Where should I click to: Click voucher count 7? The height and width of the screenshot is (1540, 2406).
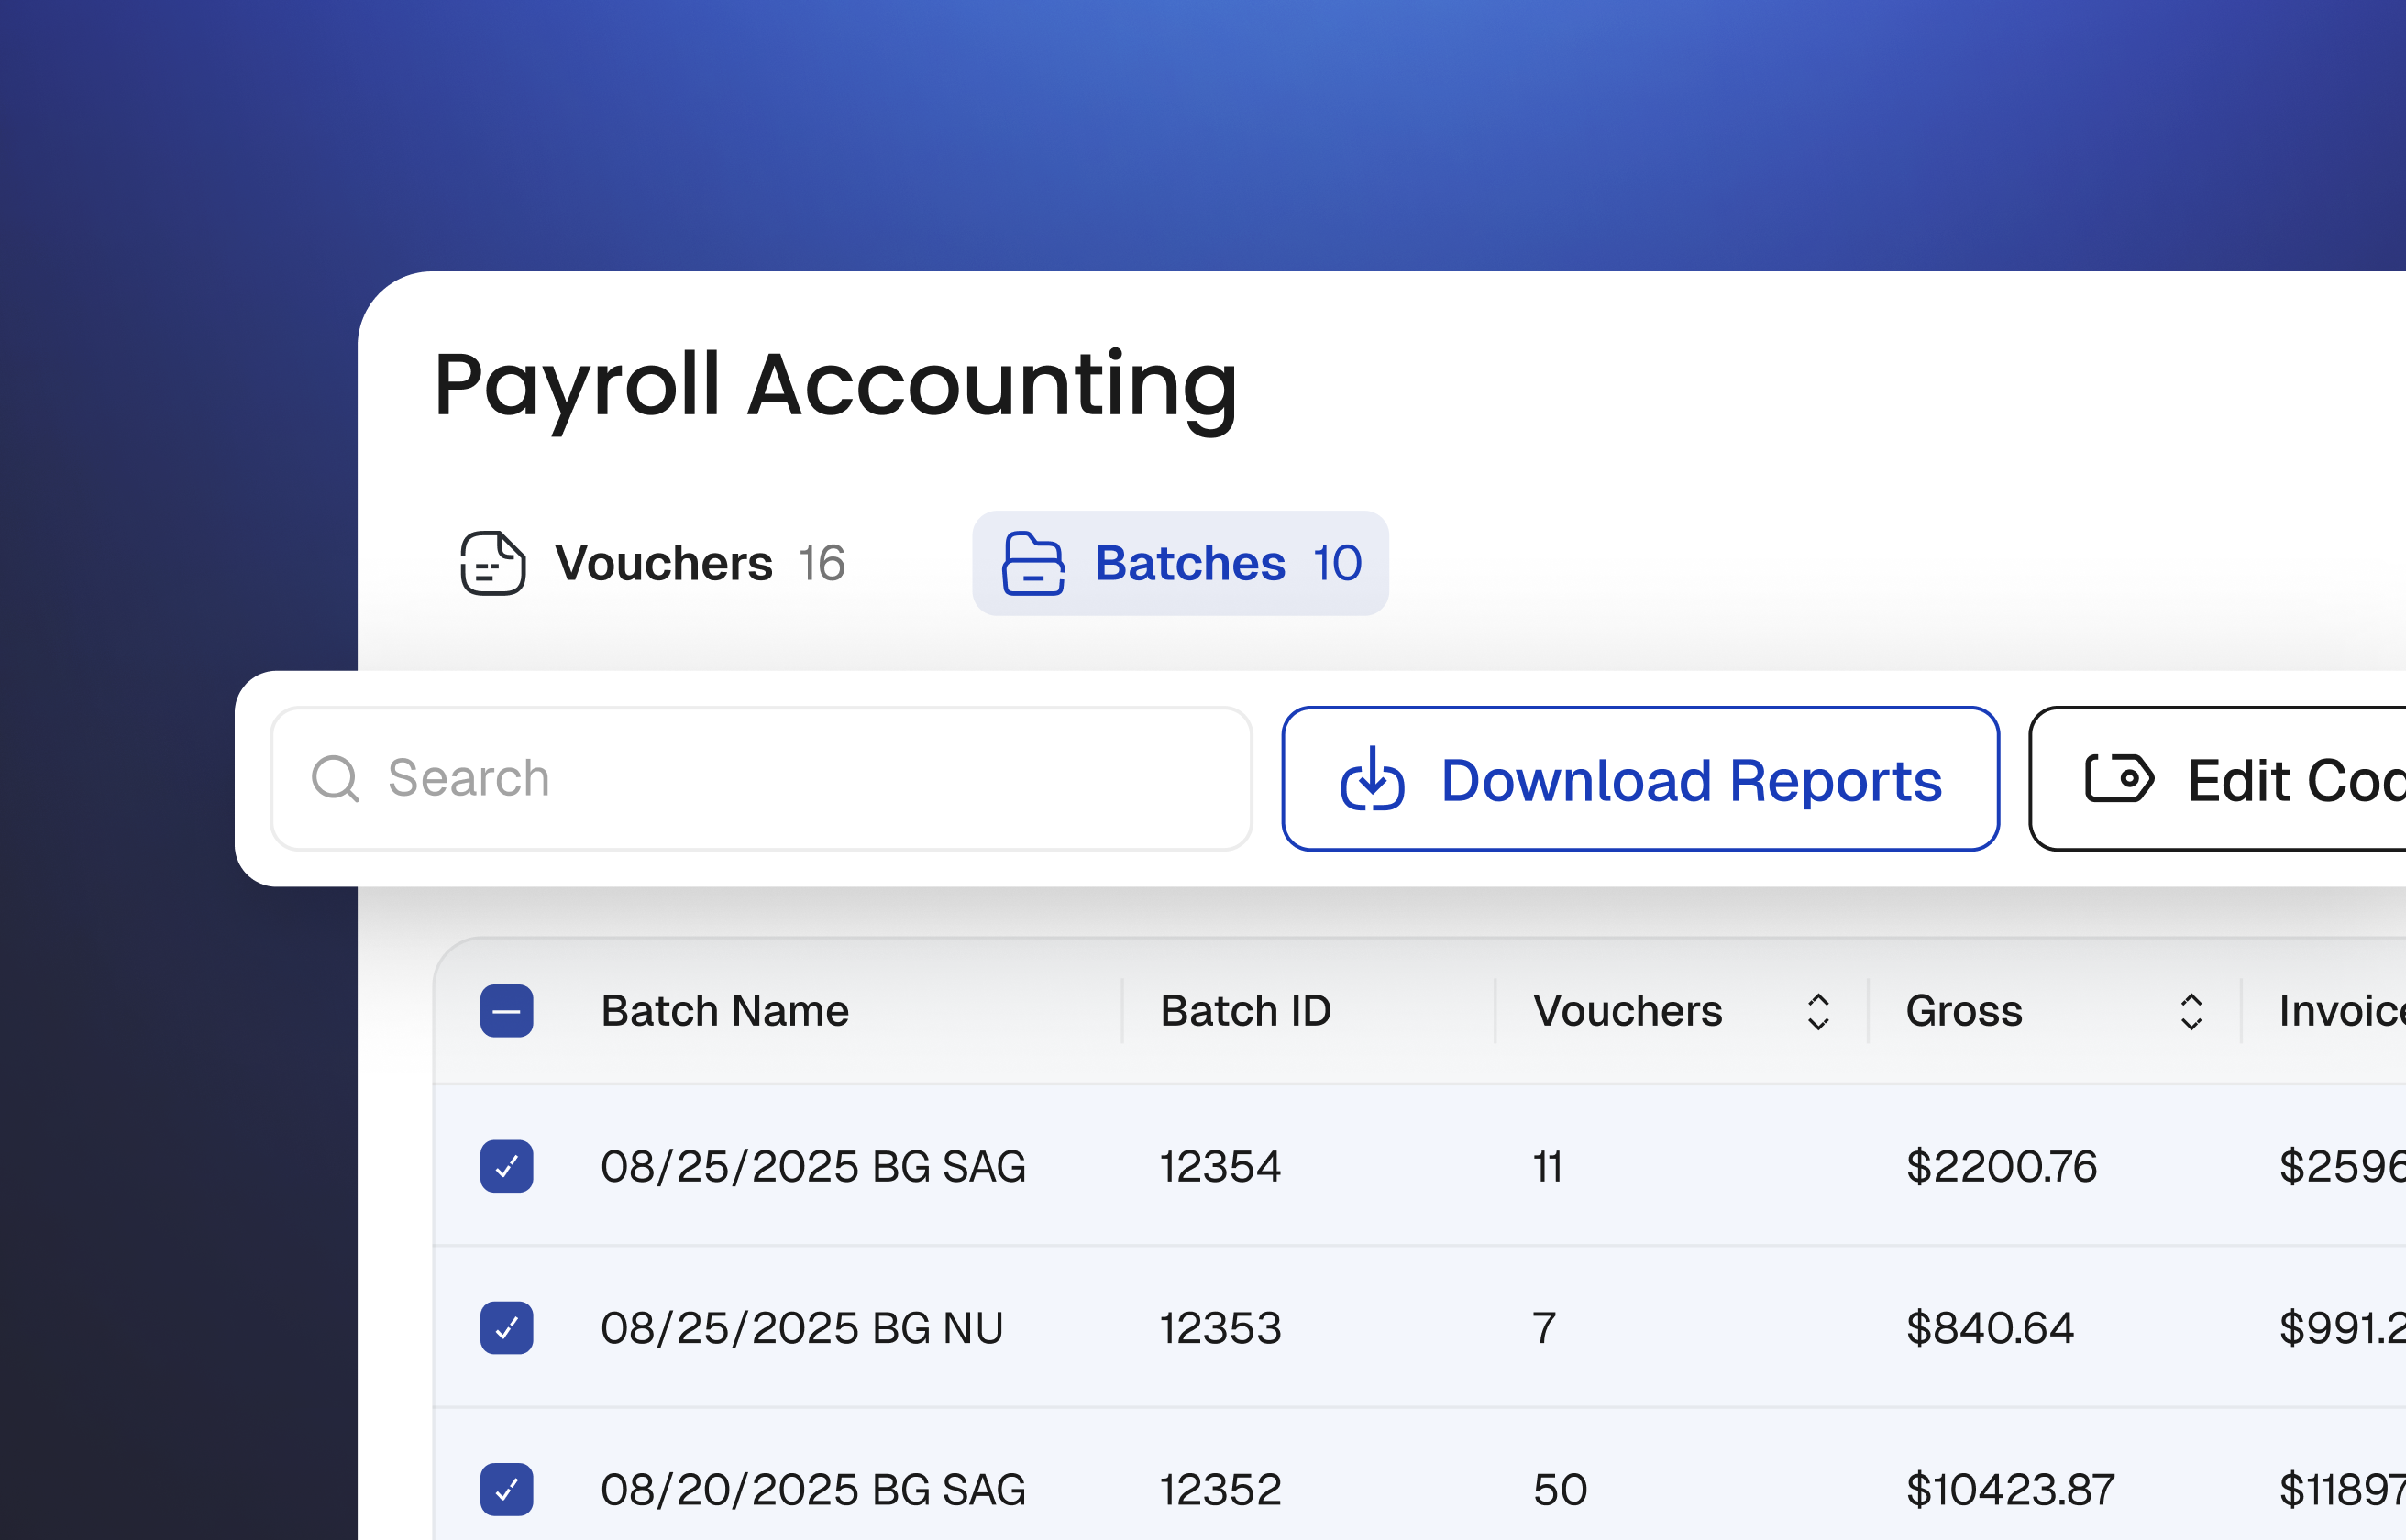[1544, 1329]
